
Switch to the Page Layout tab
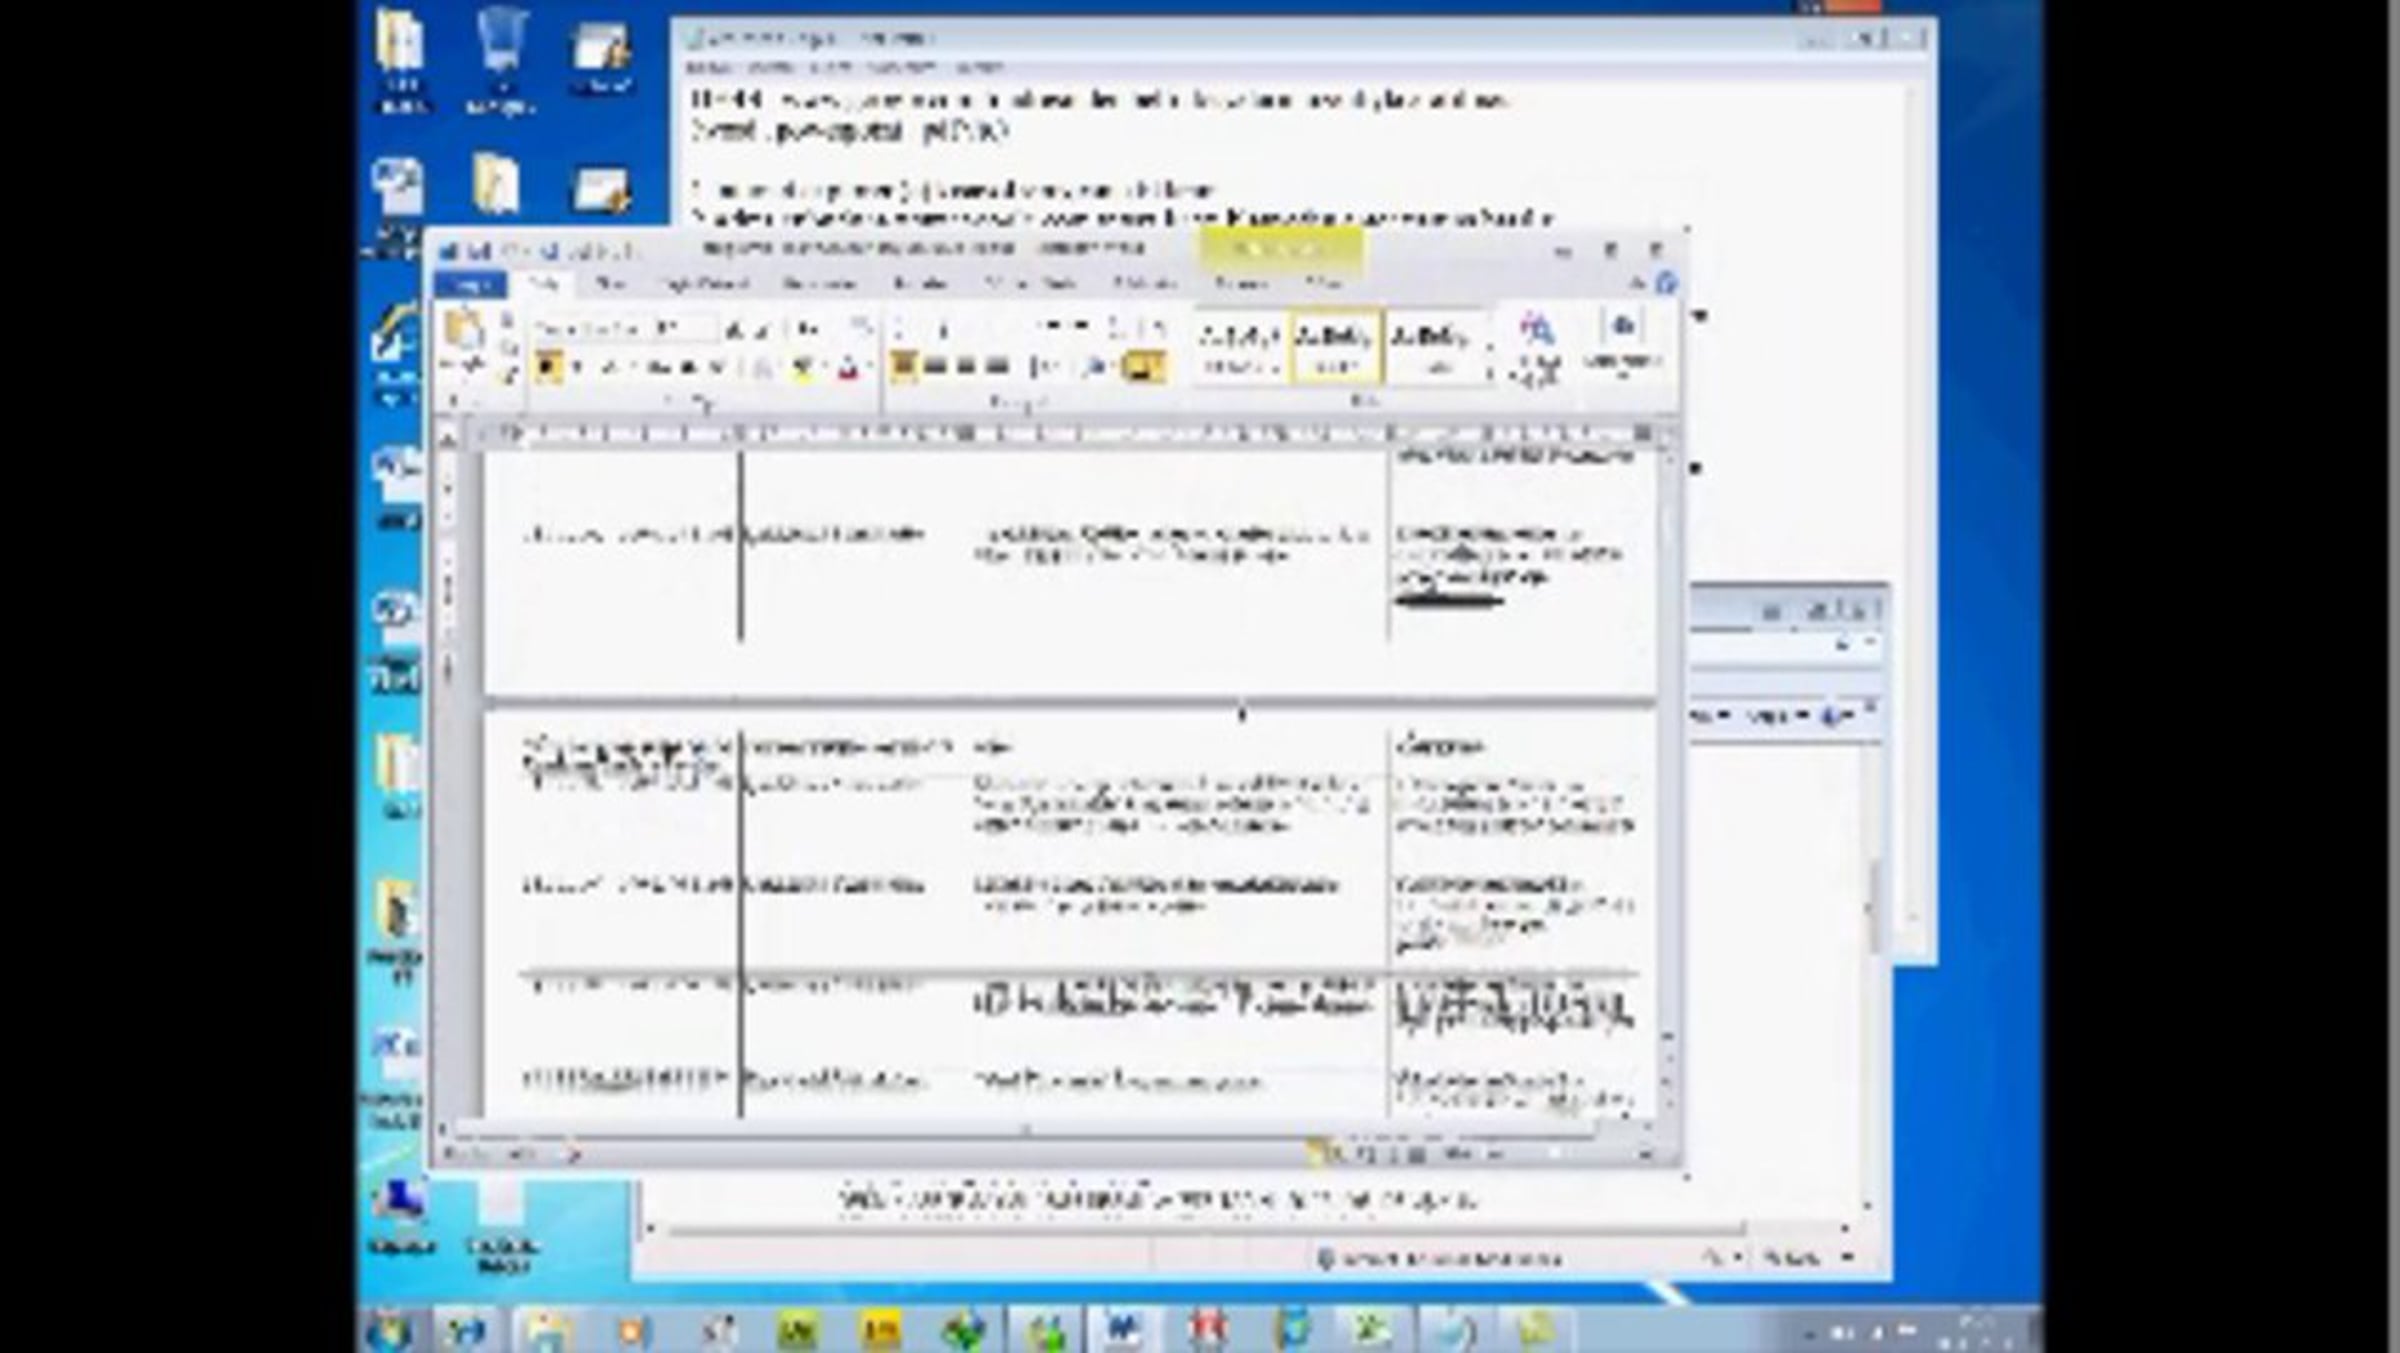[704, 285]
